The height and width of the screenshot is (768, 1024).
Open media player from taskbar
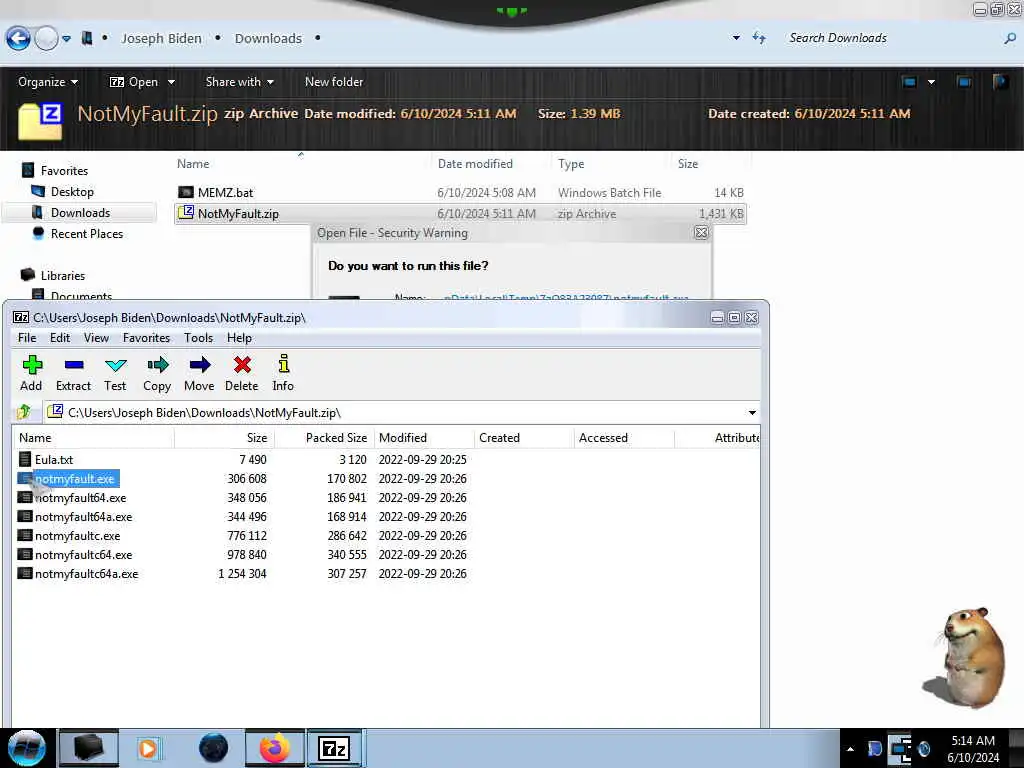(148, 748)
